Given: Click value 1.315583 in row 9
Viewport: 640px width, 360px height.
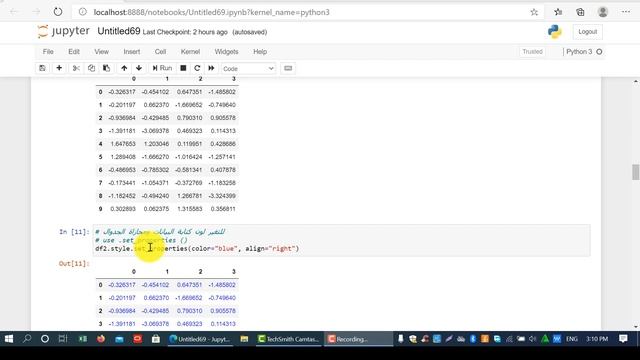Looking at the screenshot, I should (189, 209).
